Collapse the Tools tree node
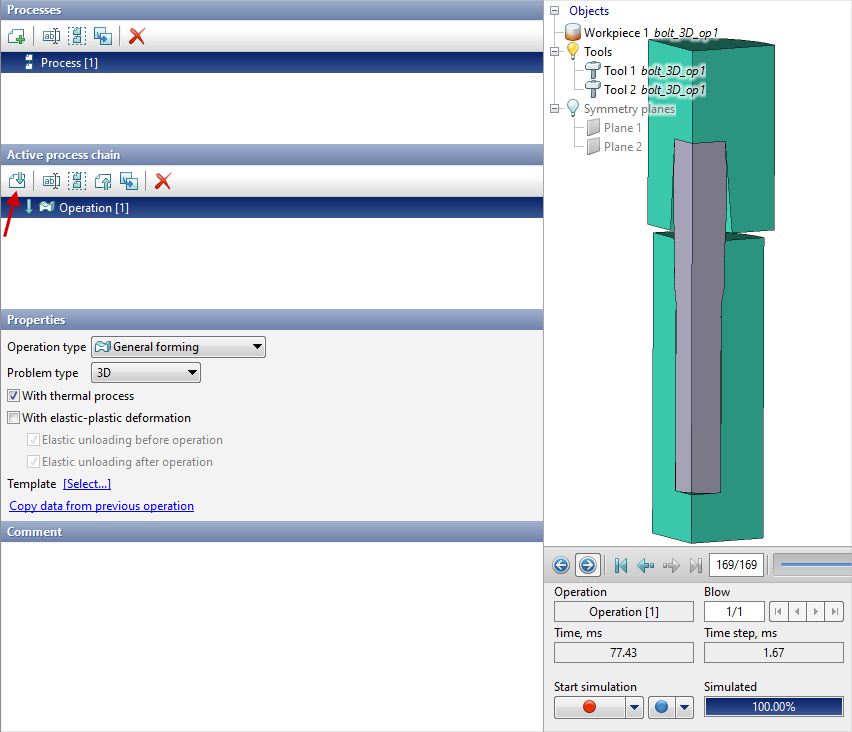The image size is (852, 732). tap(555, 51)
